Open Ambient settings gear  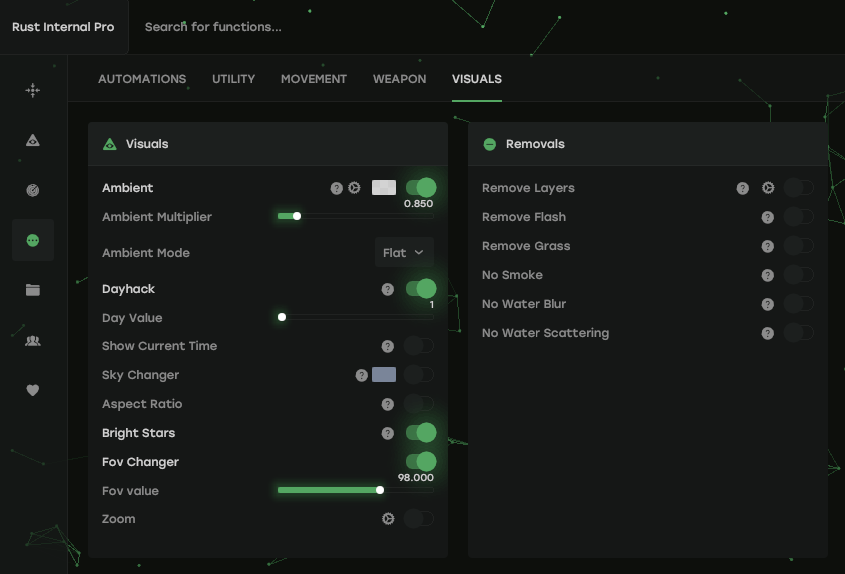tap(354, 188)
